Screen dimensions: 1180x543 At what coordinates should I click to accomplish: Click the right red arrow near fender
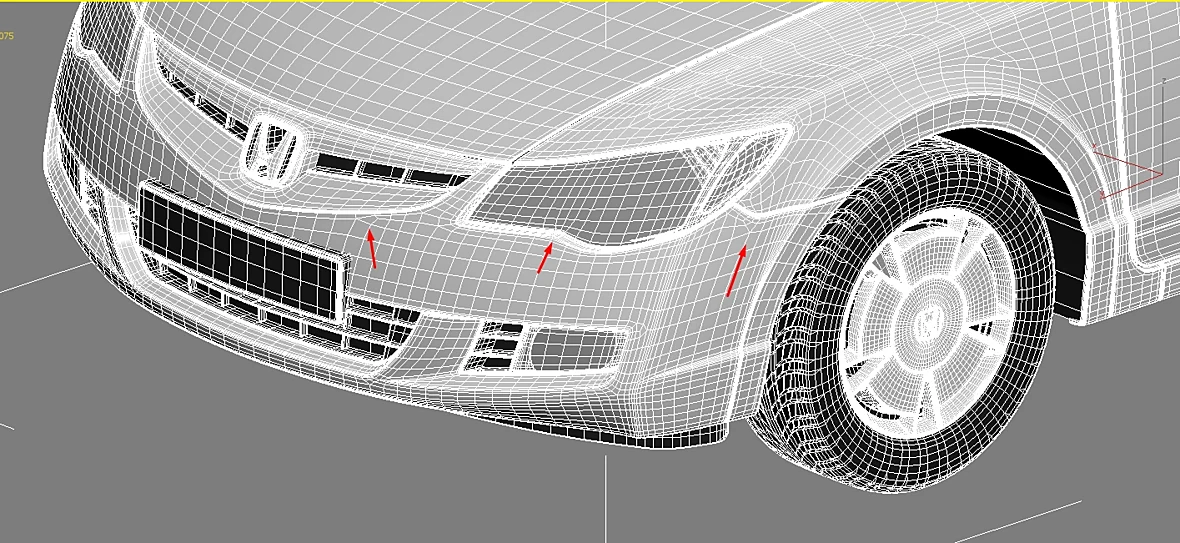pyautogui.click(x=736, y=271)
